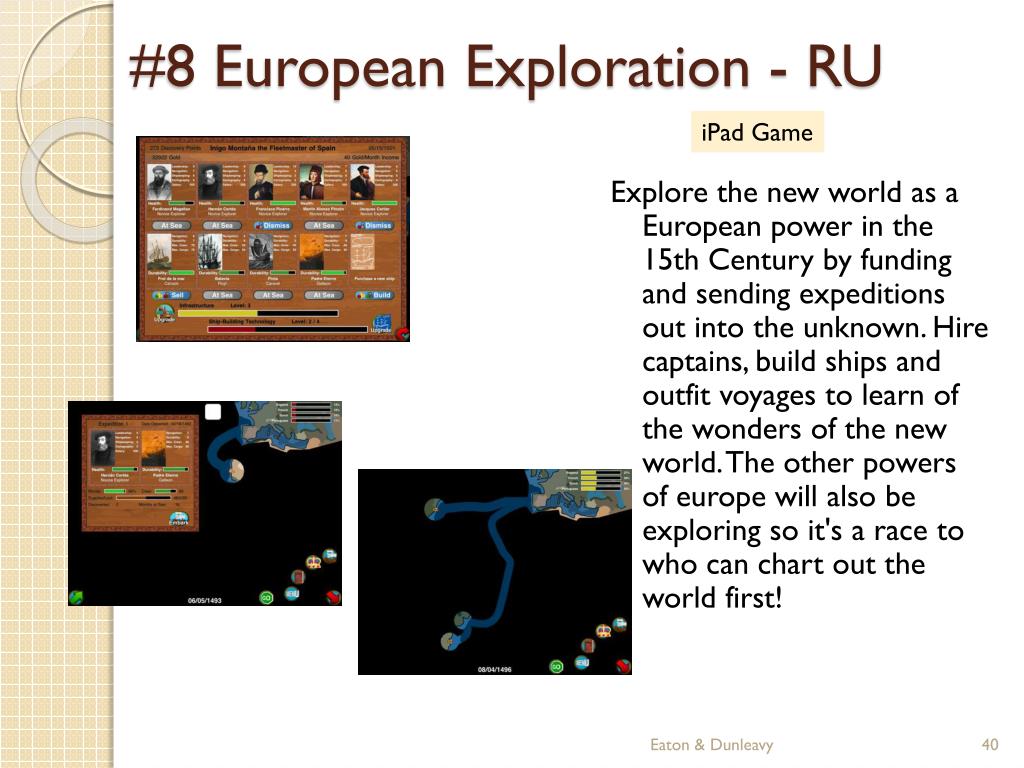1024x768 pixels.
Task: Click the discovered circle on 06/05/1493 map
Action: click(234, 470)
